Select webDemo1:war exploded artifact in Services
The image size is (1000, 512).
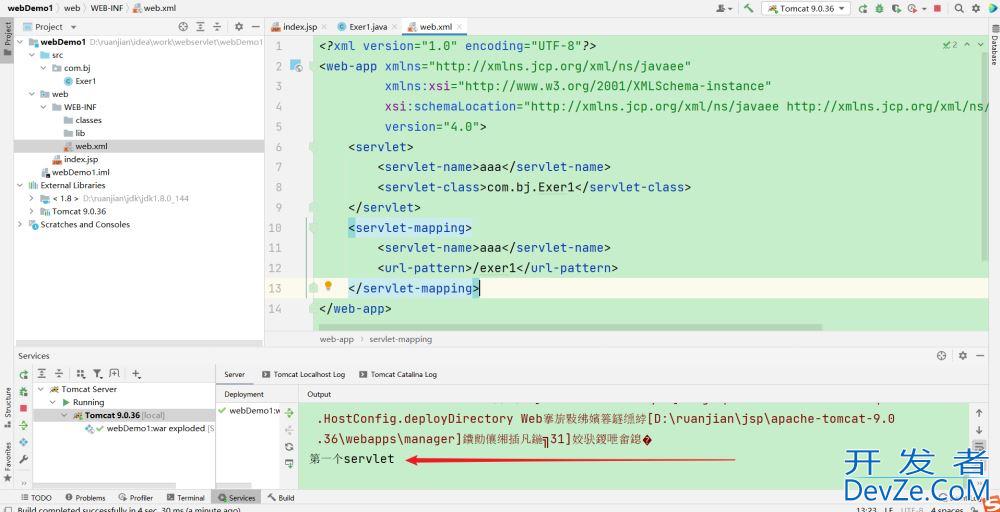click(150, 428)
